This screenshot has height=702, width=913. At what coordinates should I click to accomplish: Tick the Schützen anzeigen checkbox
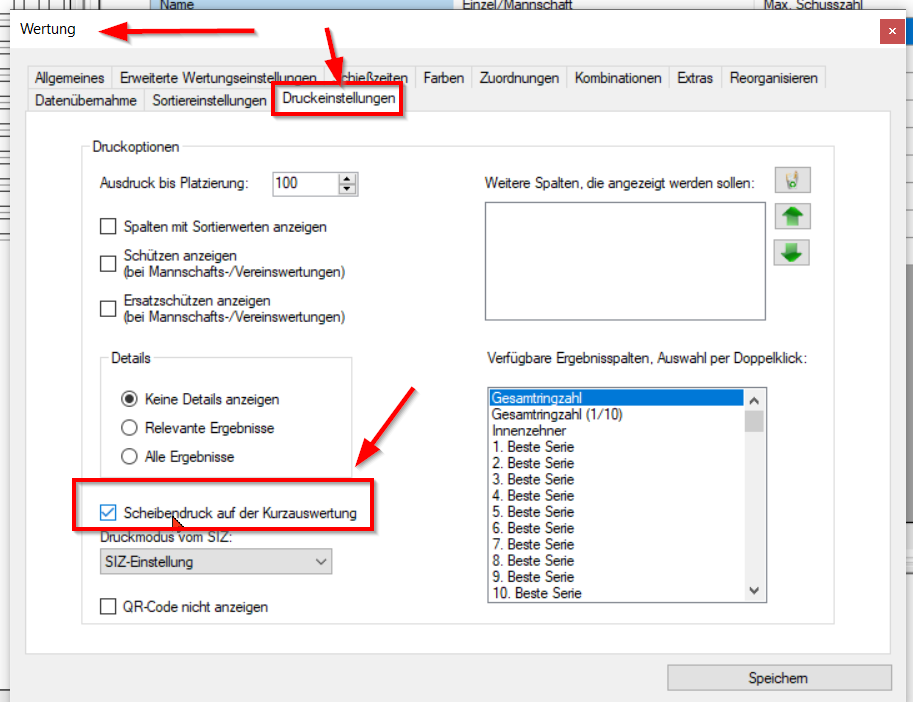108,264
